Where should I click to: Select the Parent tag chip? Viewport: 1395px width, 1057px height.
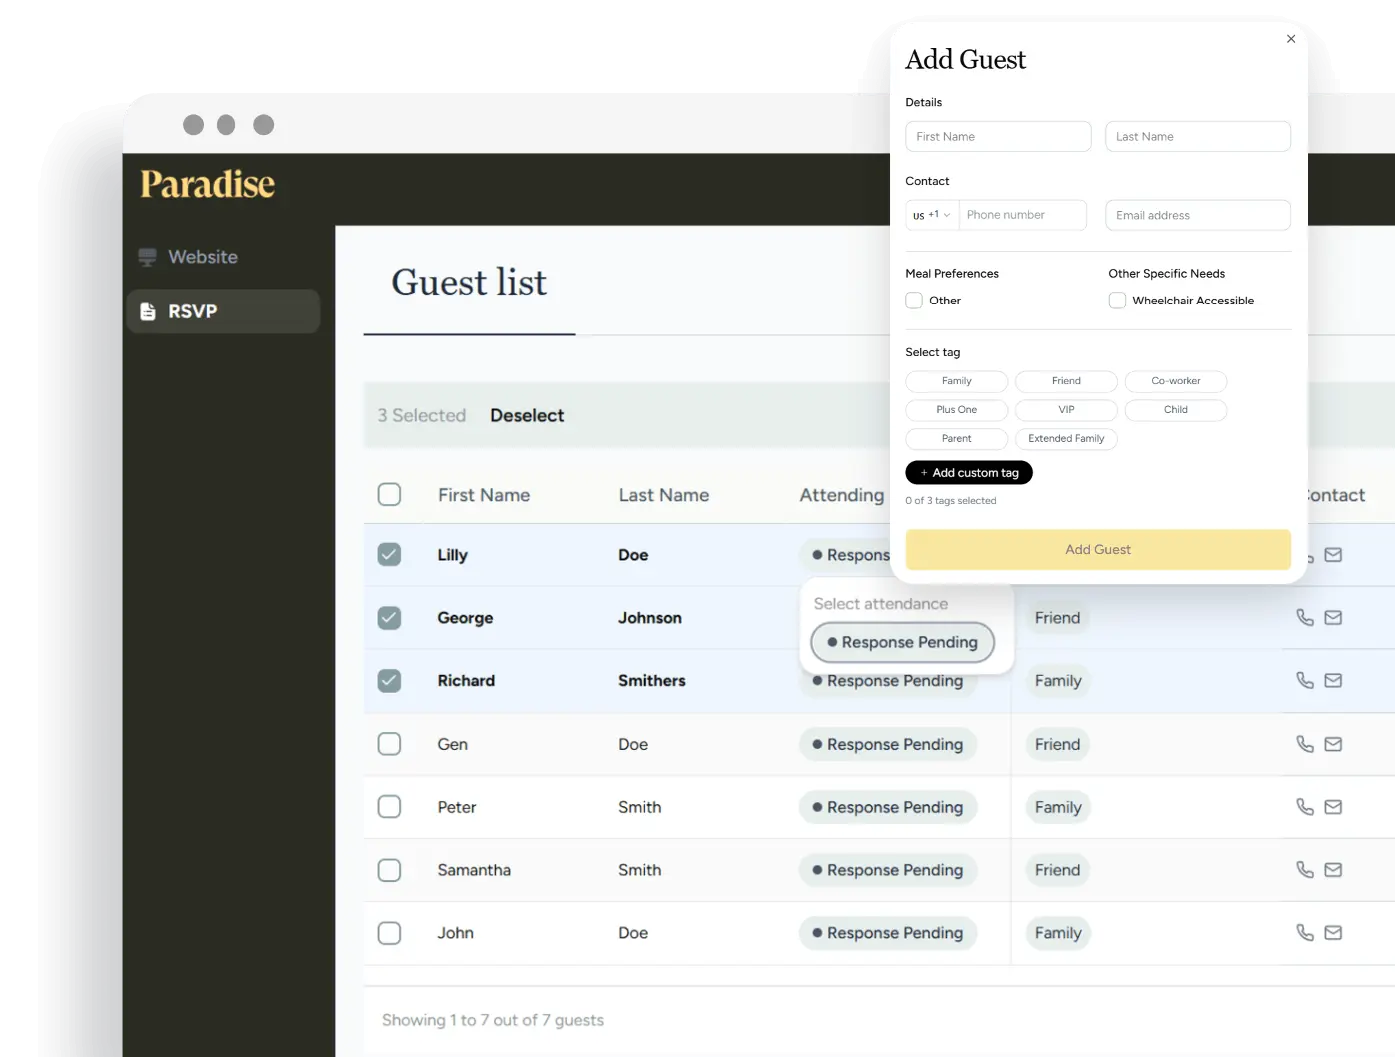tap(957, 439)
